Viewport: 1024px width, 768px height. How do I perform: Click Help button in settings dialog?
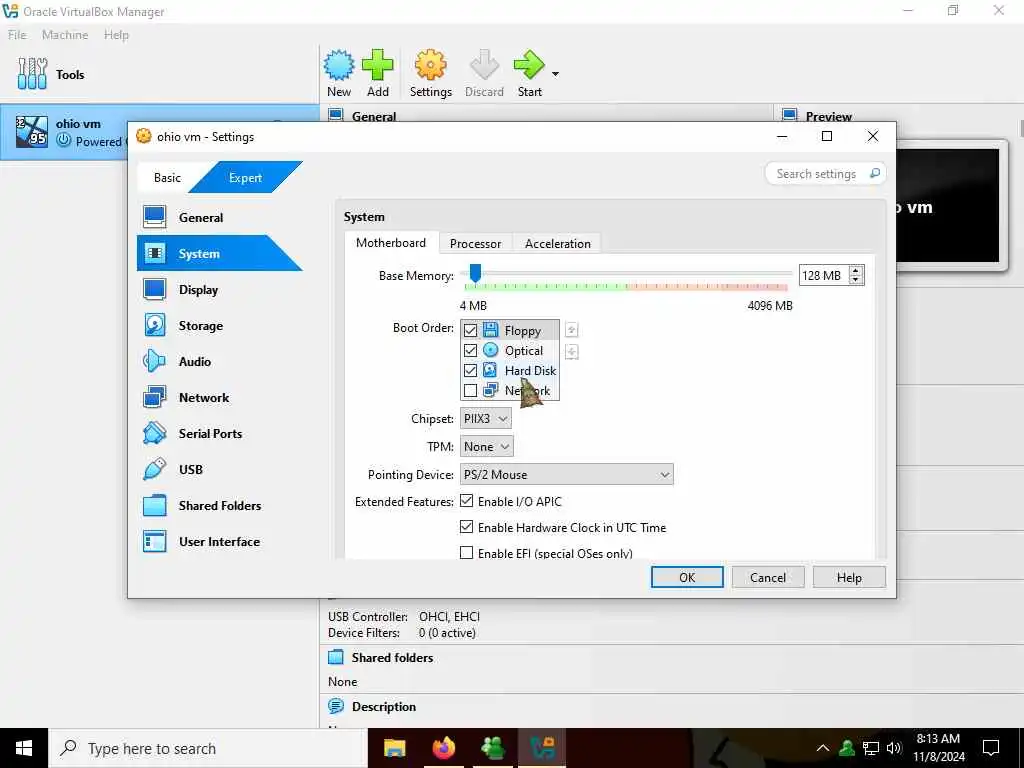[849, 577]
